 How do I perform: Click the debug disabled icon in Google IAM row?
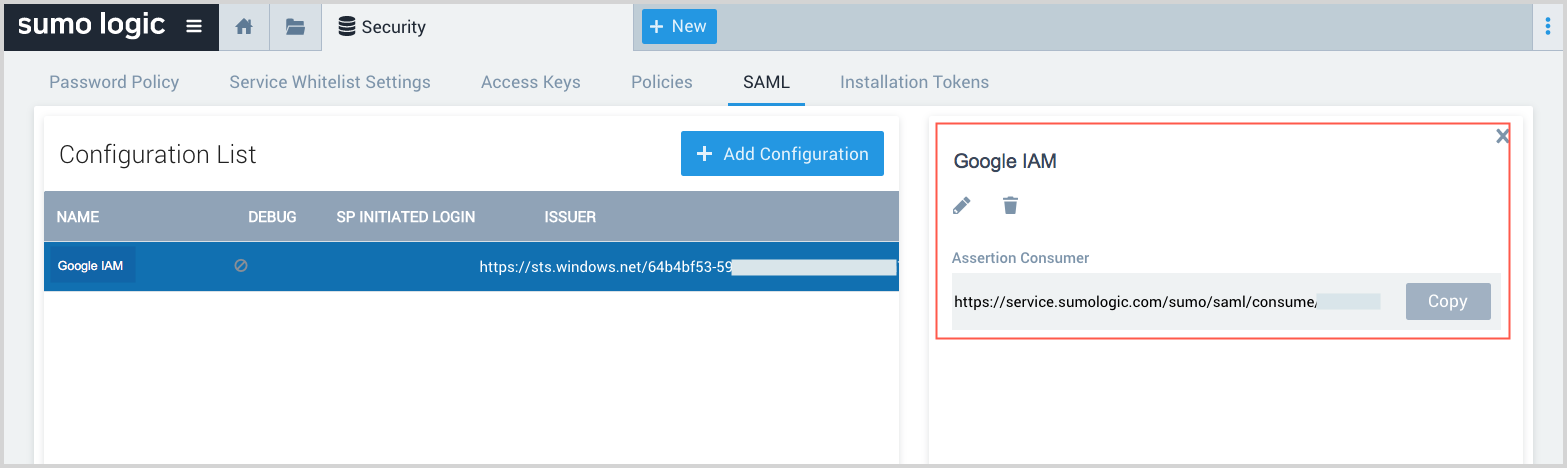(x=241, y=266)
